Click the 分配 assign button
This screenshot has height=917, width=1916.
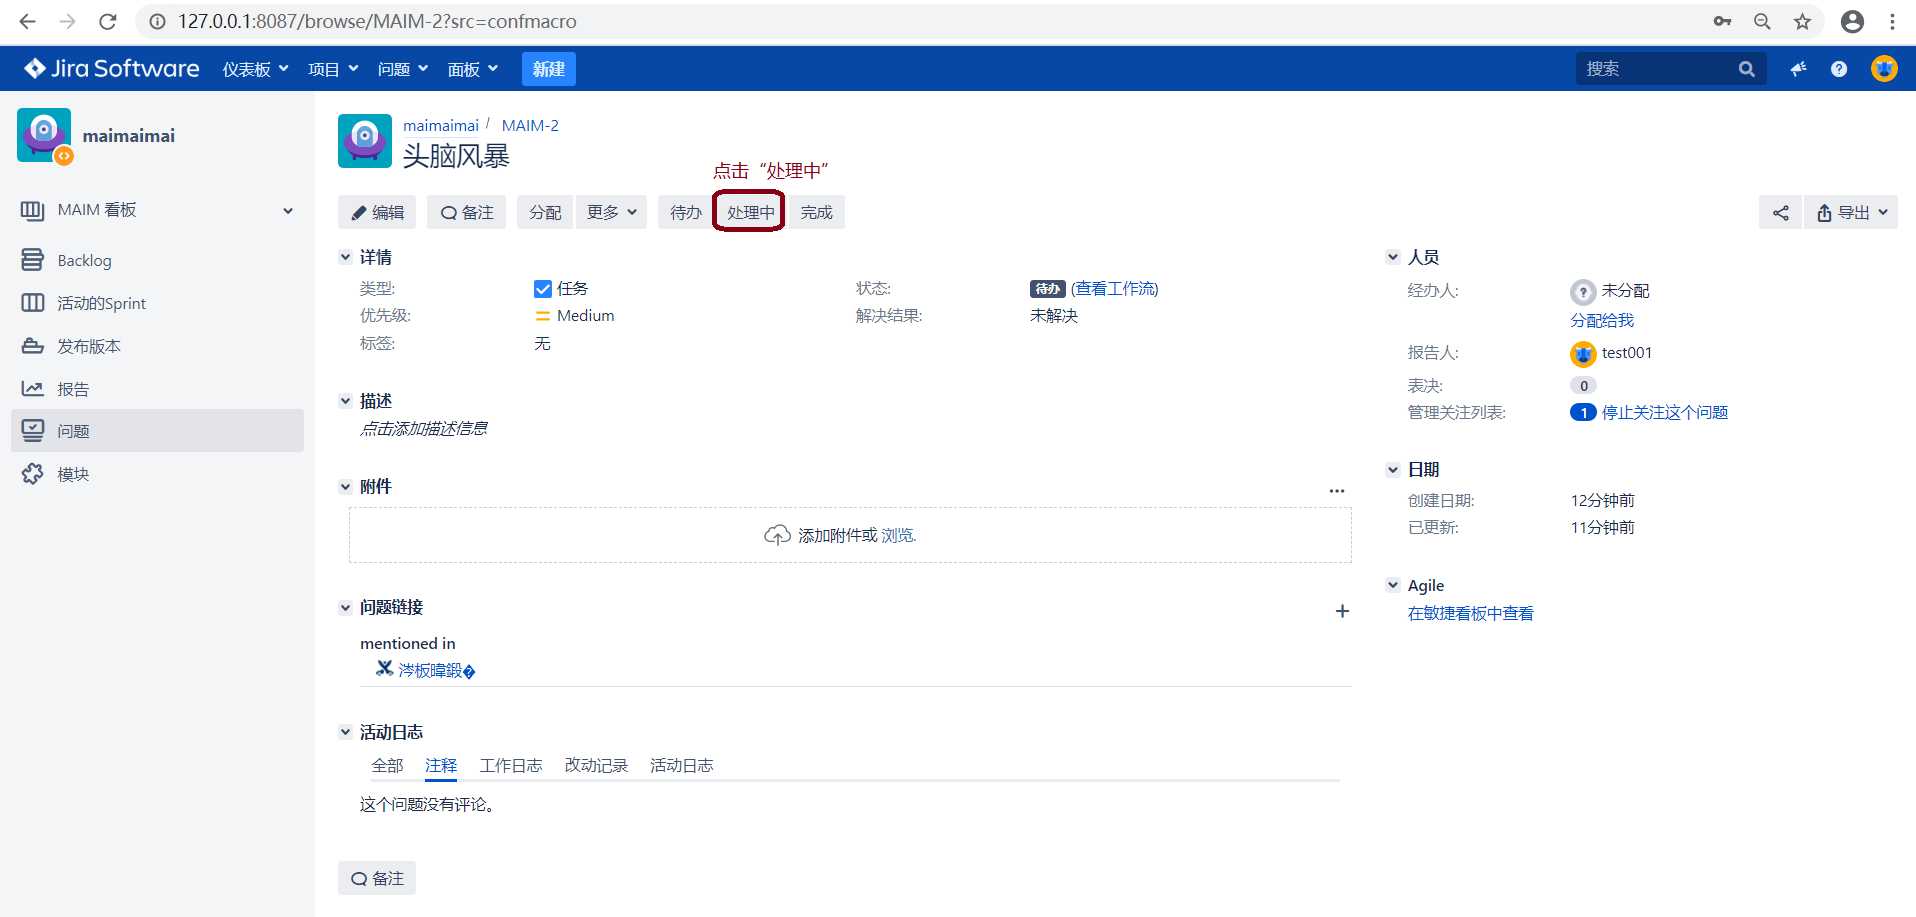click(x=545, y=212)
